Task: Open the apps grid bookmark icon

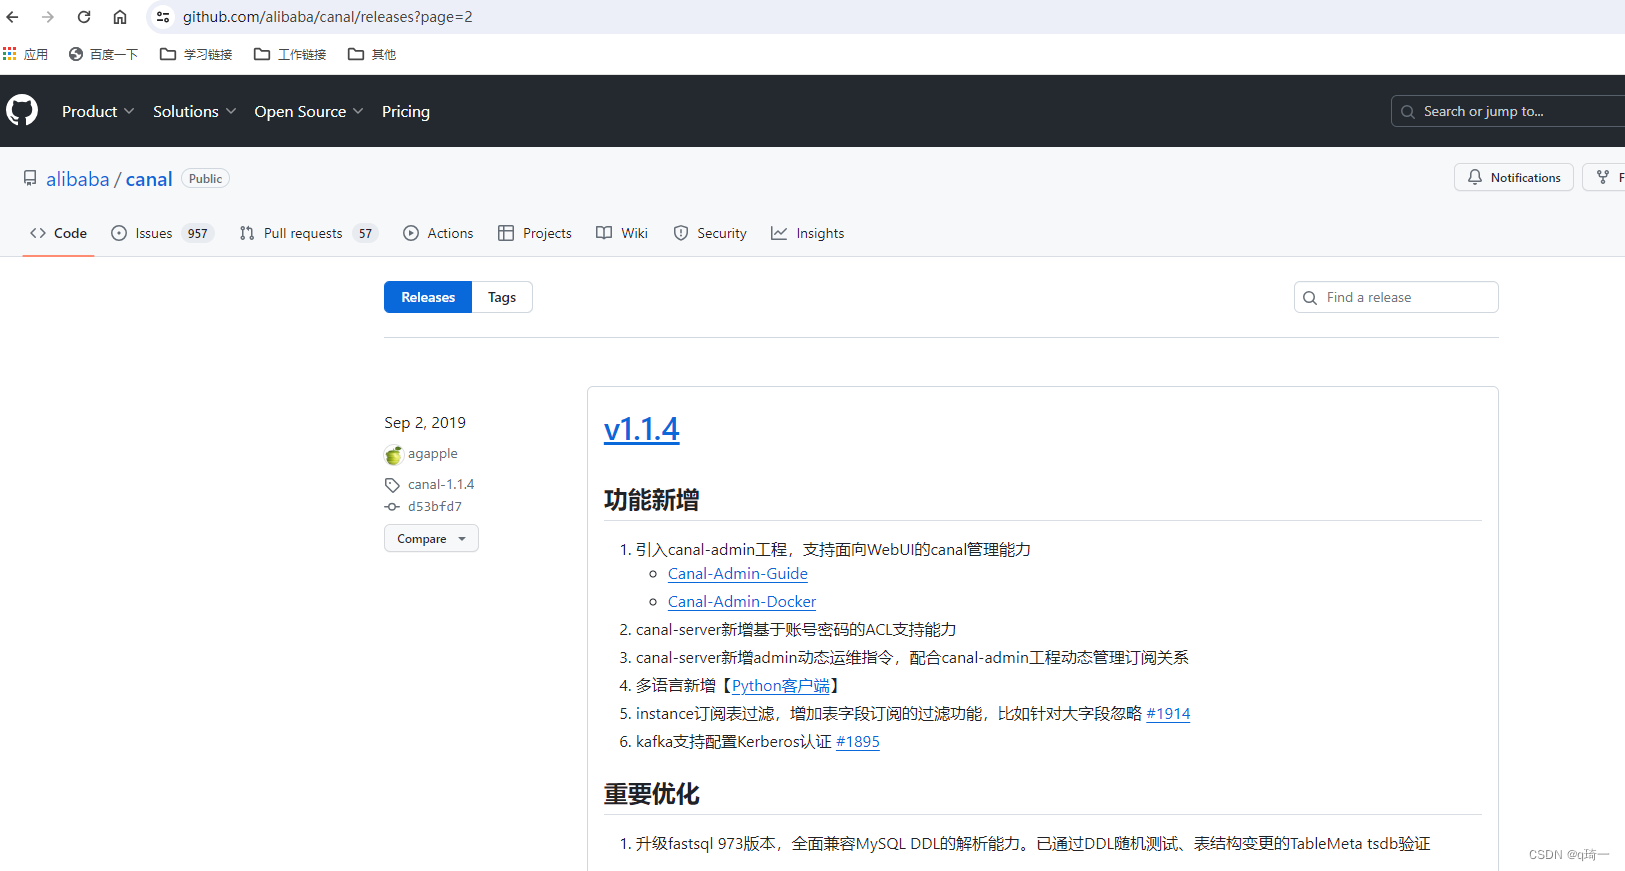Action: pyautogui.click(x=10, y=54)
